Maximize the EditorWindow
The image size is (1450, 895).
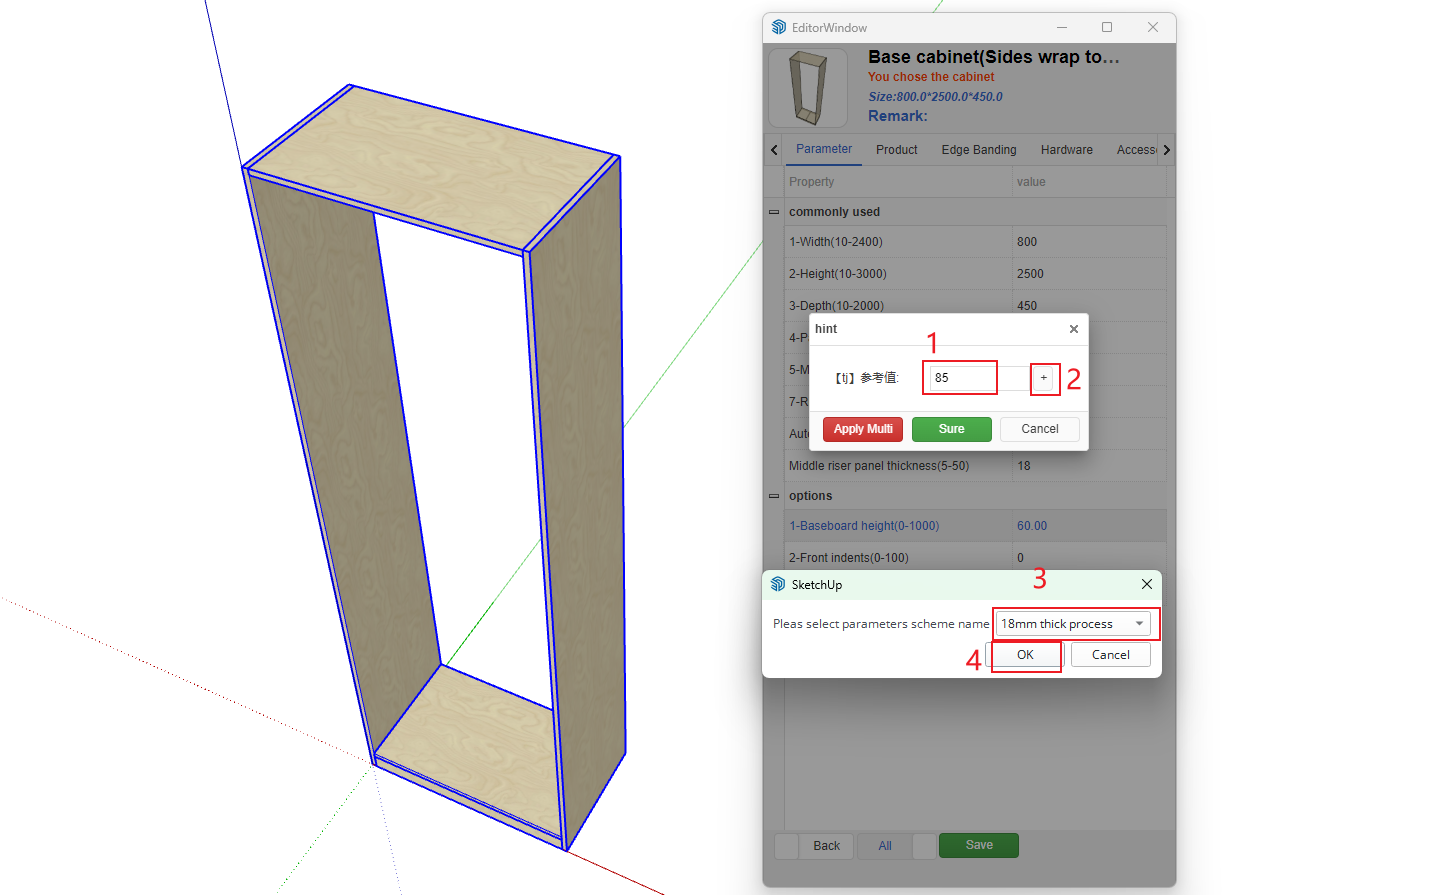1107,27
